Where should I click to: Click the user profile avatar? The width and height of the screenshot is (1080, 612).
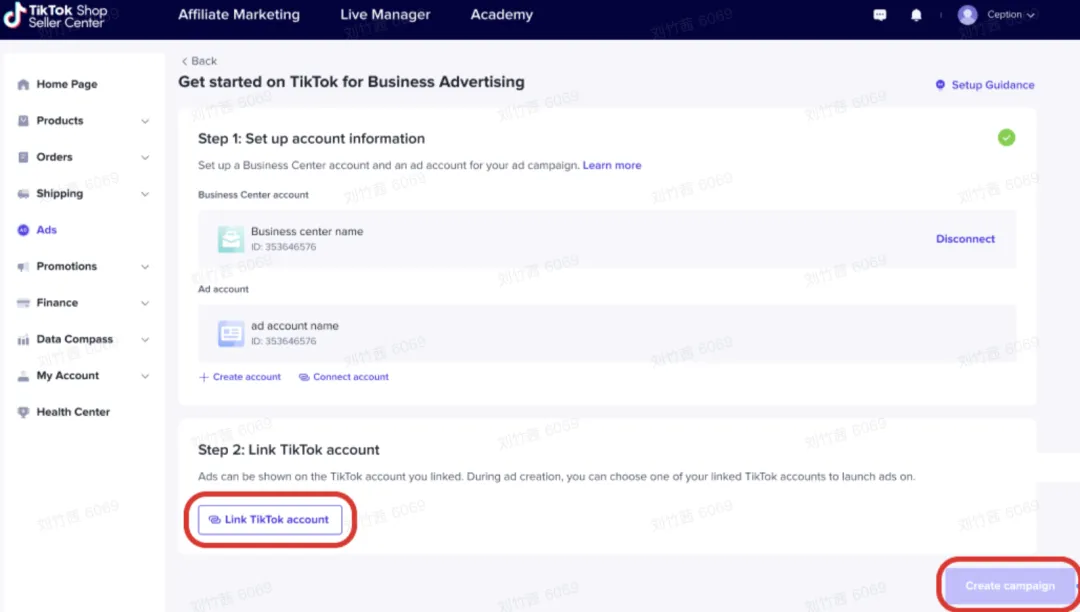[x=967, y=14]
